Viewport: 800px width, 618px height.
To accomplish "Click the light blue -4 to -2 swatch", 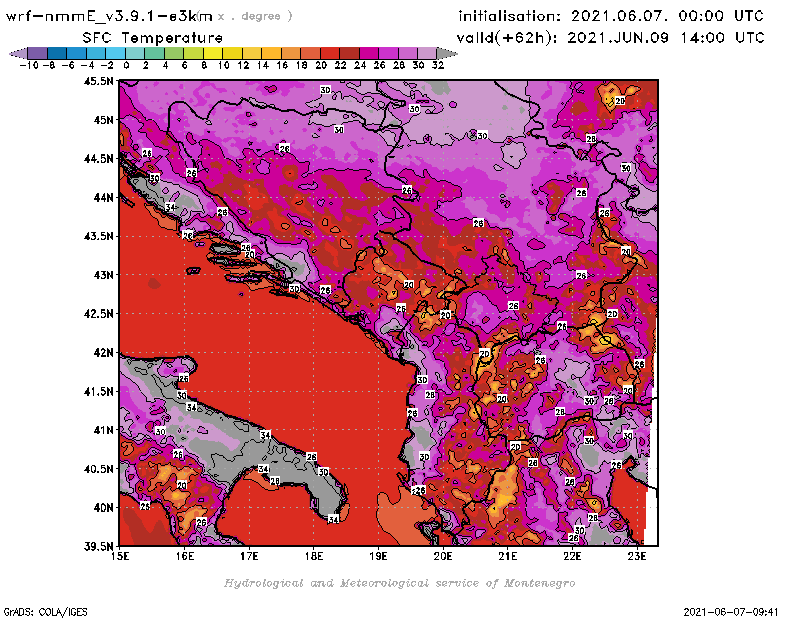I will (x=96, y=53).
